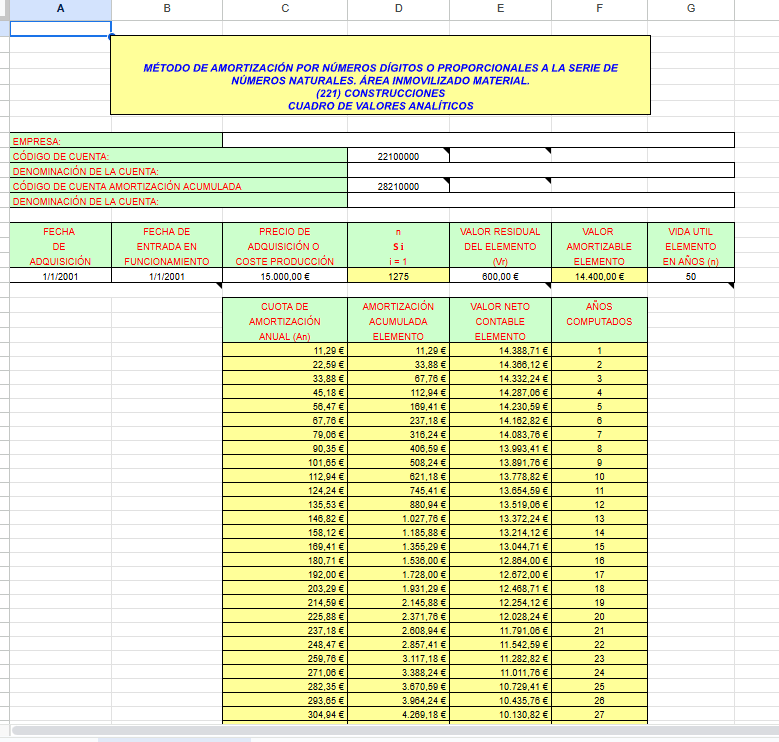Click the date under FECHA DE ADQUISICIÓN
This screenshot has height=742, width=779.
pos(60,277)
